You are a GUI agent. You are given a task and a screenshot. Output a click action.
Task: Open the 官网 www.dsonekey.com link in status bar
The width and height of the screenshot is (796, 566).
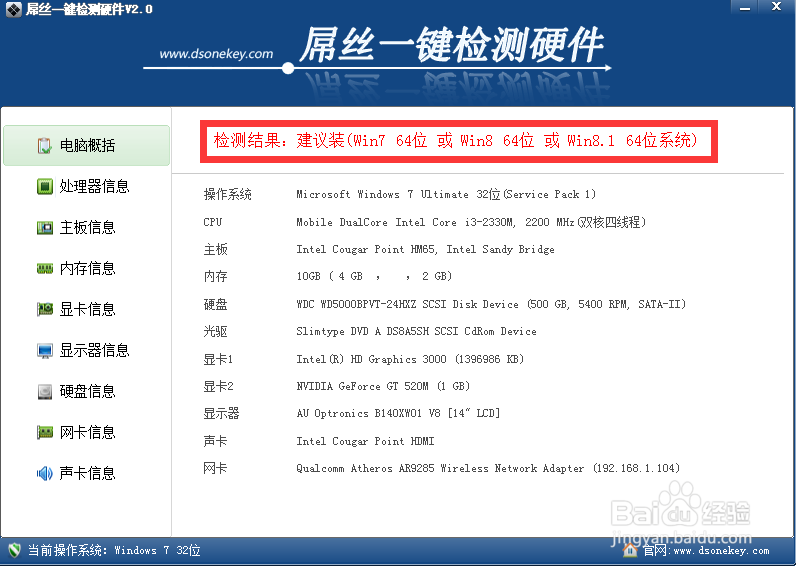[x=706, y=550]
